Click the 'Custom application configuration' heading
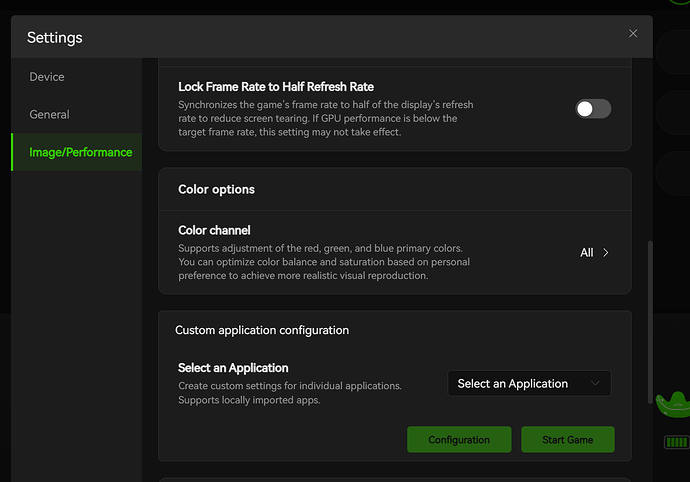Viewport: 690px width, 482px height. (x=262, y=330)
